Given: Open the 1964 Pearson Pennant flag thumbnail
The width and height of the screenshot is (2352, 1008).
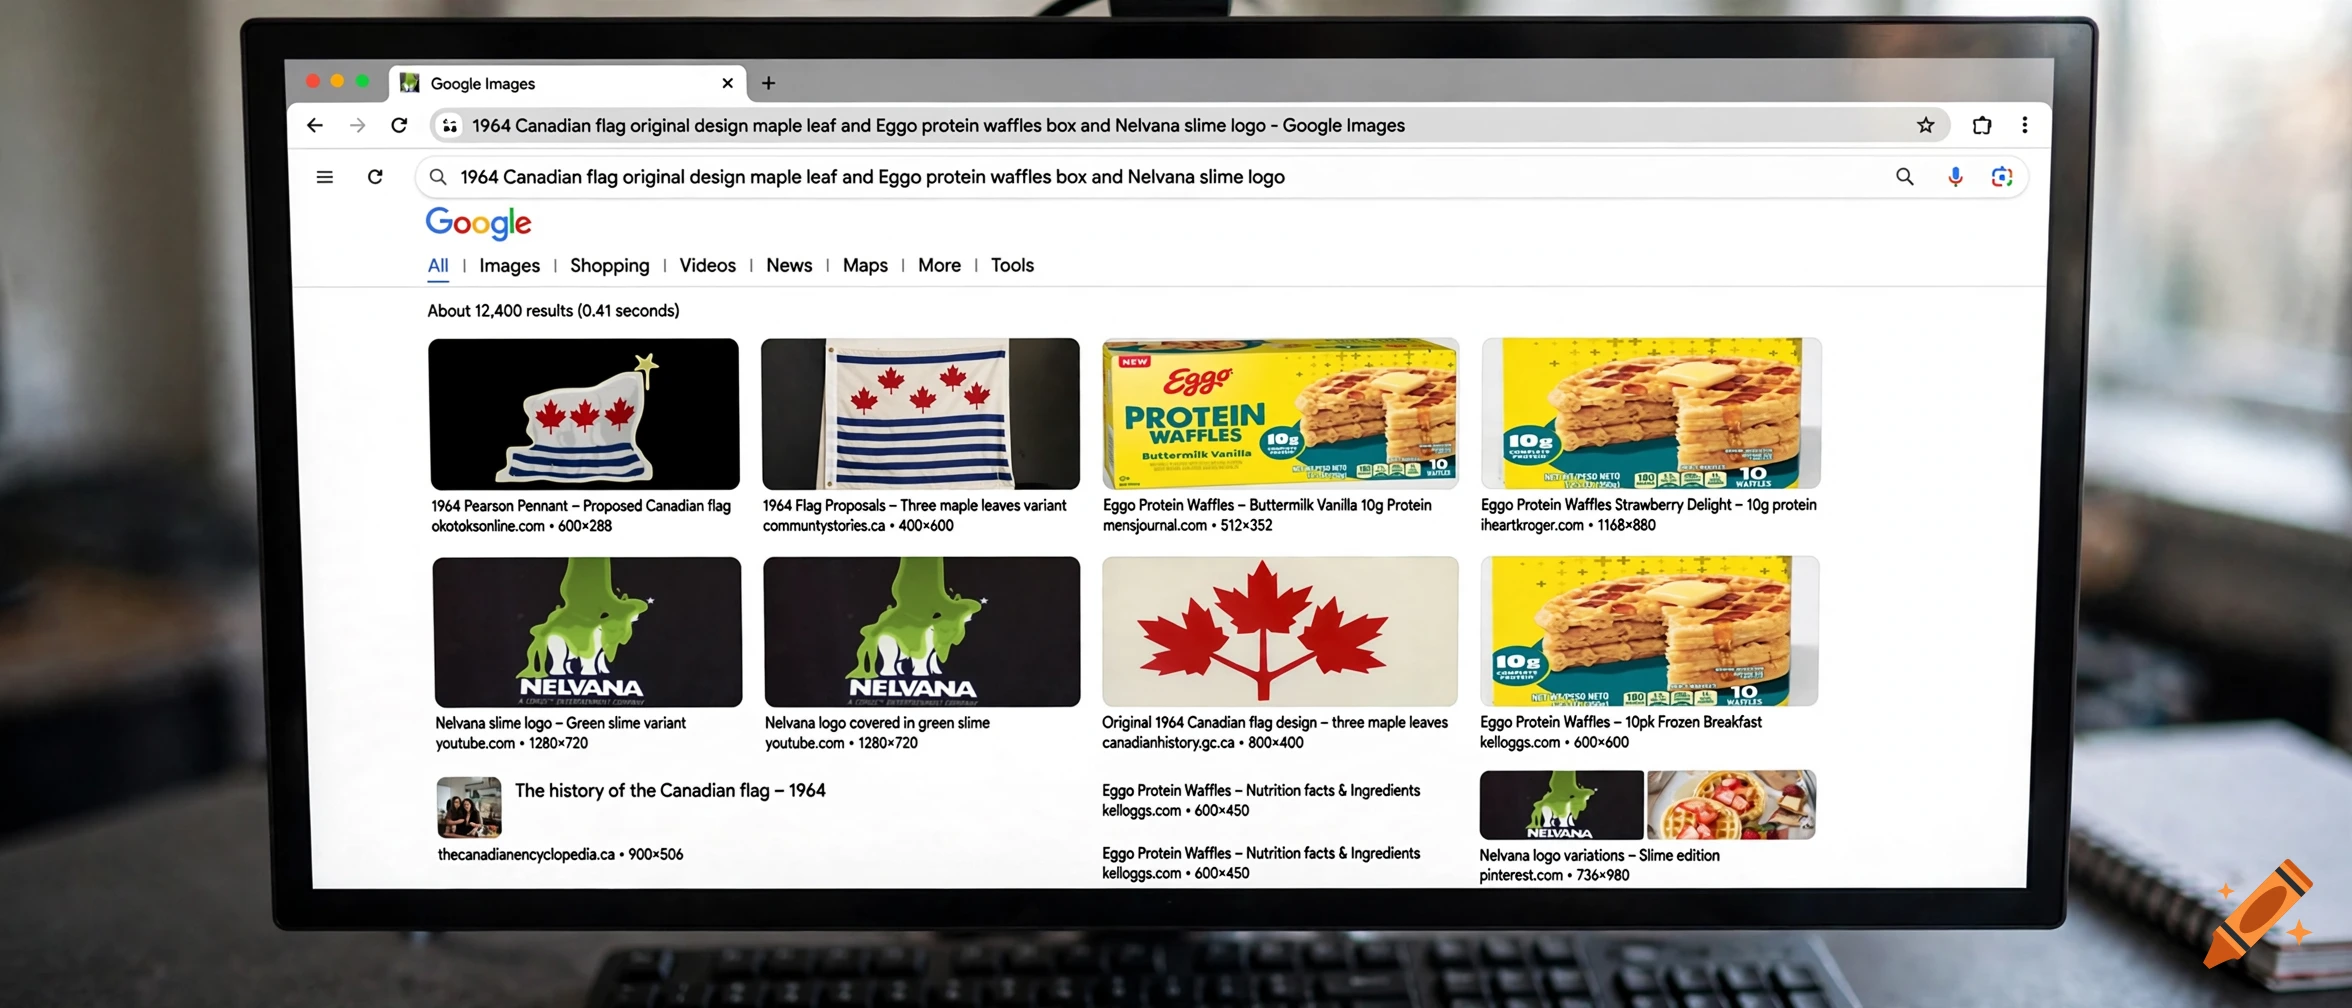Looking at the screenshot, I should point(584,413).
